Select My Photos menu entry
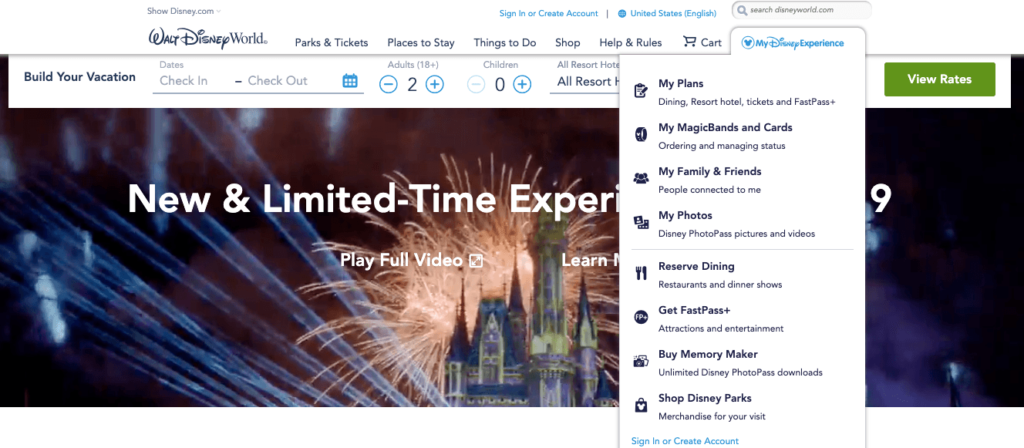 [685, 215]
